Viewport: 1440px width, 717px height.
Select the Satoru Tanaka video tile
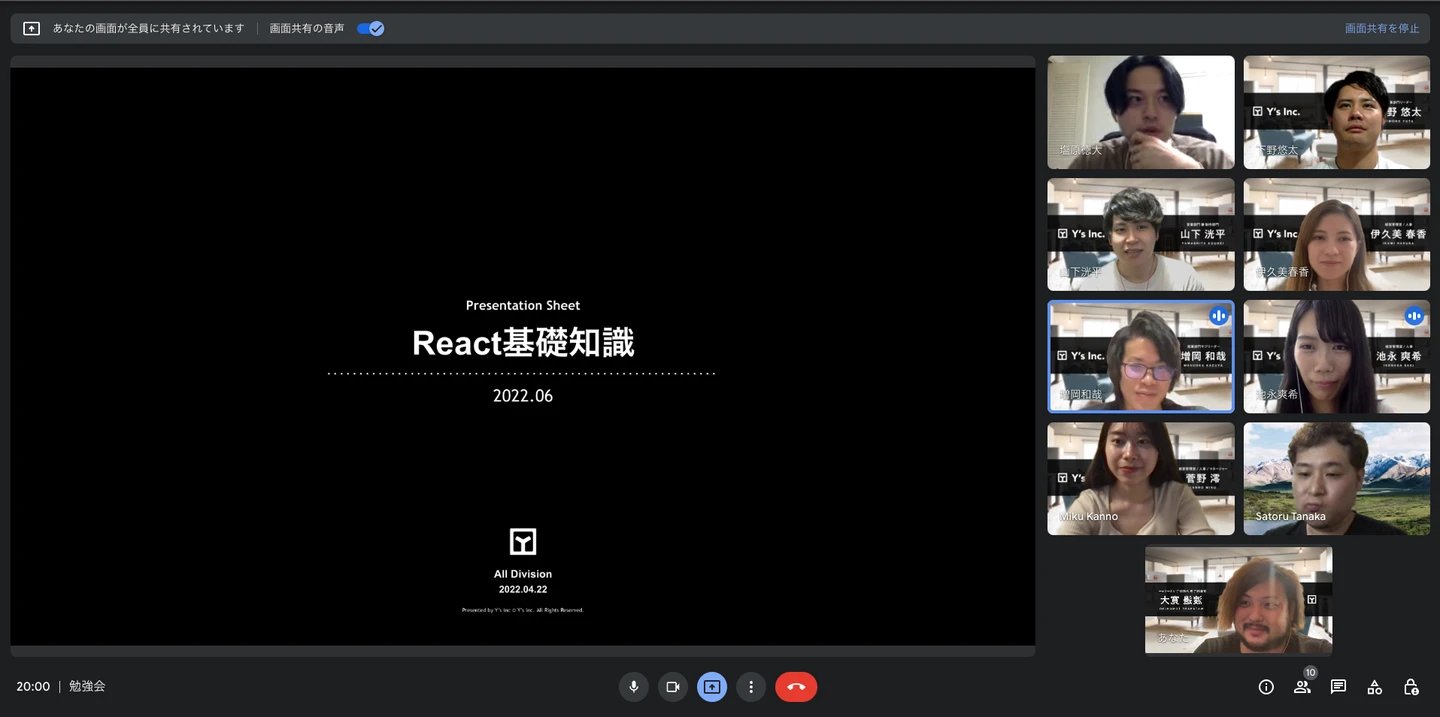click(x=1336, y=478)
